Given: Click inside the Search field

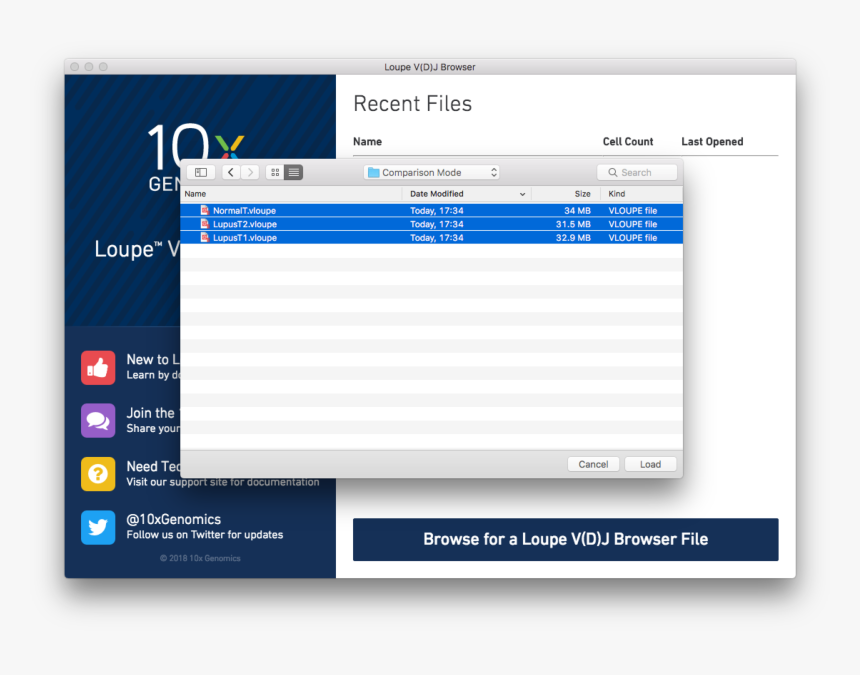Looking at the screenshot, I should (x=640, y=172).
